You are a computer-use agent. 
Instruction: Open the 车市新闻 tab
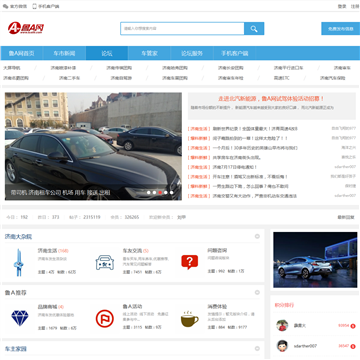[x=64, y=53]
